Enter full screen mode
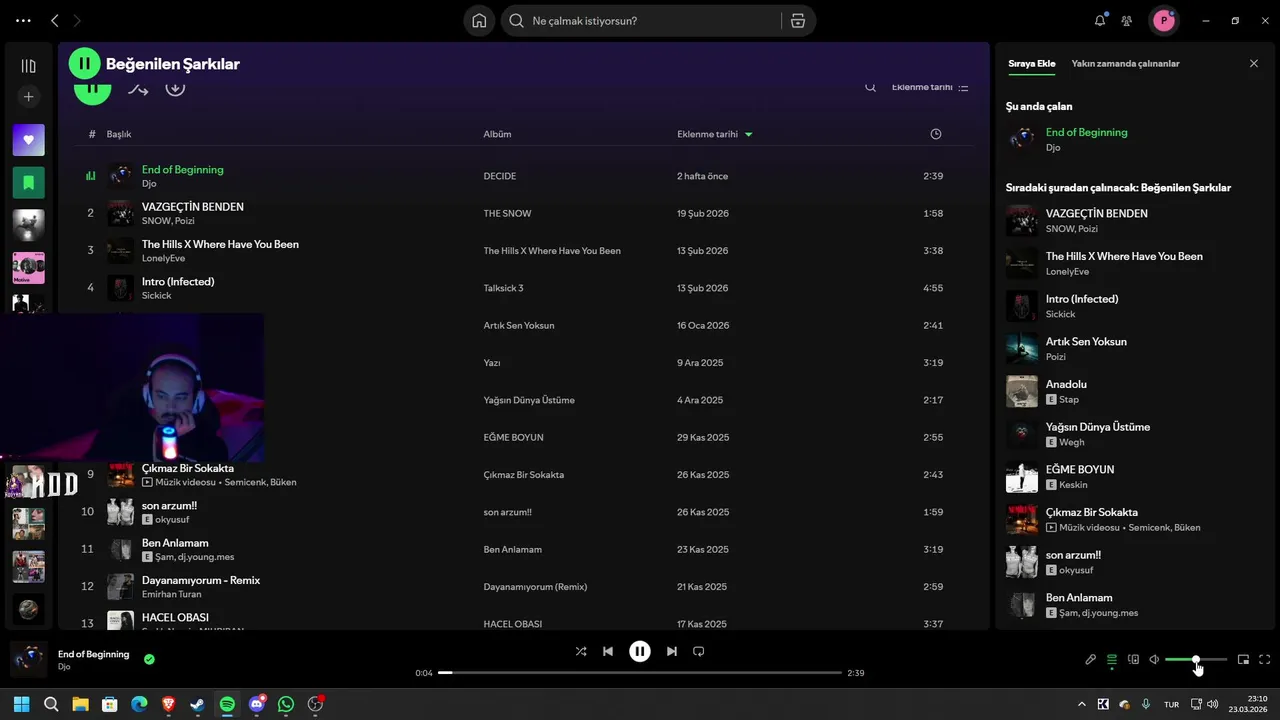Viewport: 1280px width, 720px height. (x=1265, y=660)
